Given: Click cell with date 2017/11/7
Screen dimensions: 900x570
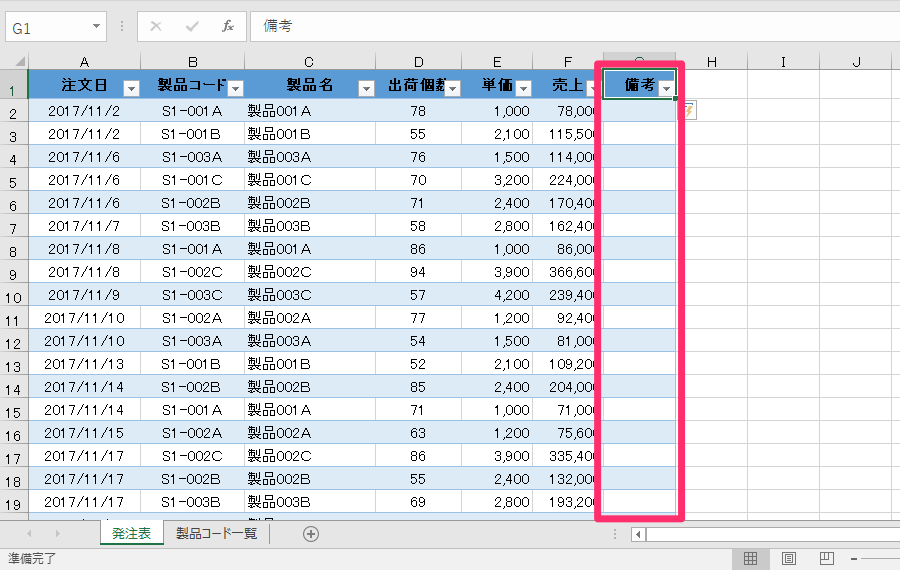Looking at the screenshot, I should [x=84, y=226].
